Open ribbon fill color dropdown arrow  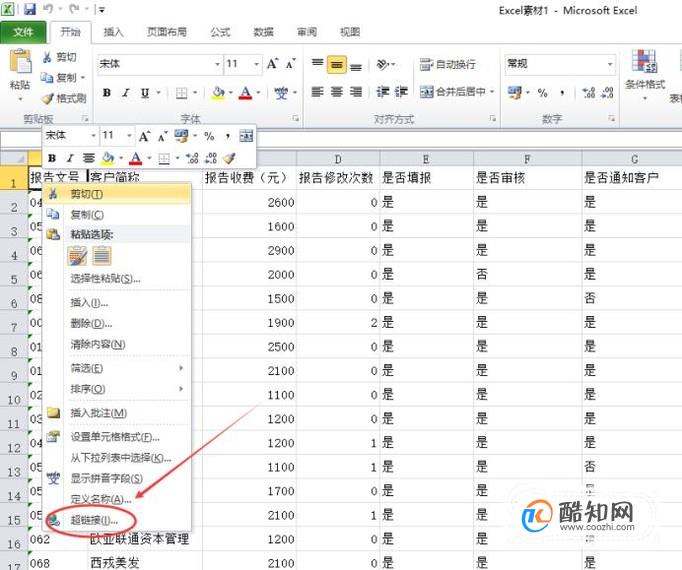click(x=230, y=92)
